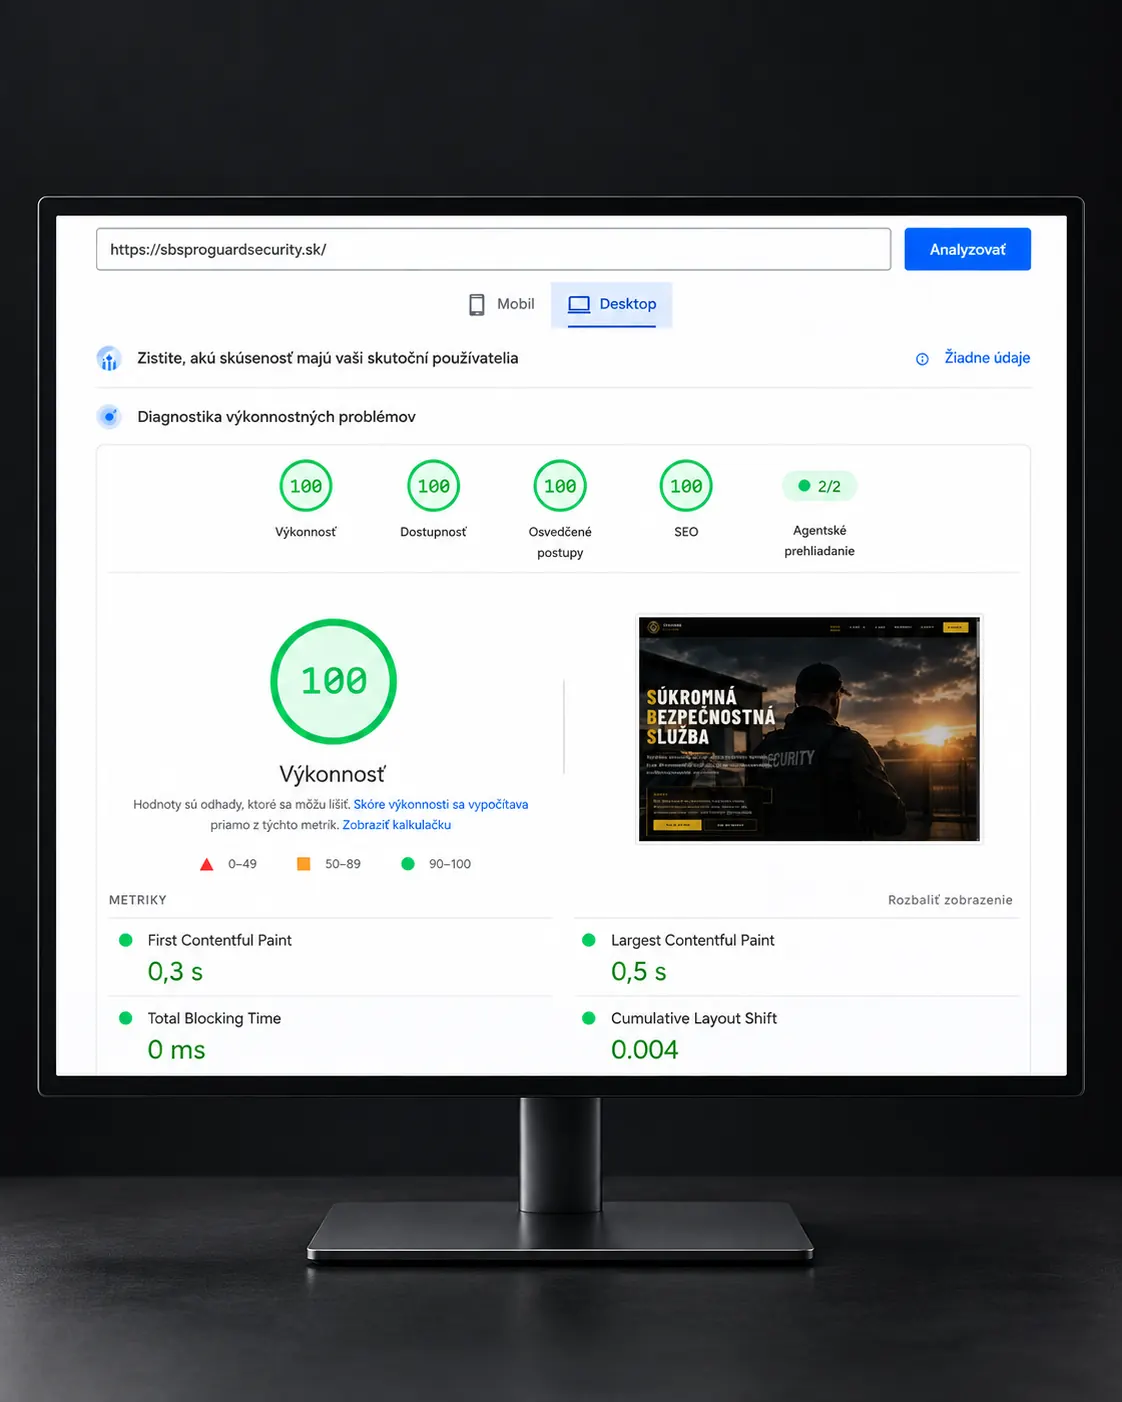Click the Largest Contentful Paint metric label
1122x1402 pixels.
(693, 940)
